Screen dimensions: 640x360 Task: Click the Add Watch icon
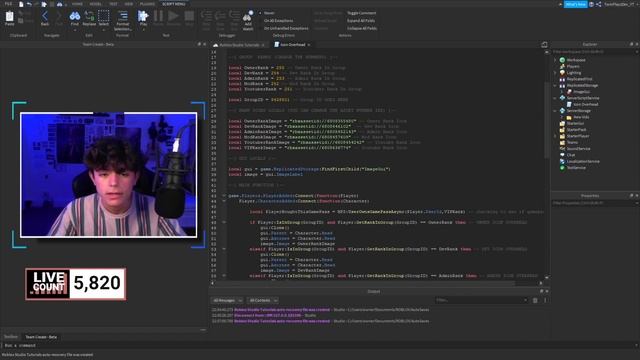[248, 16]
